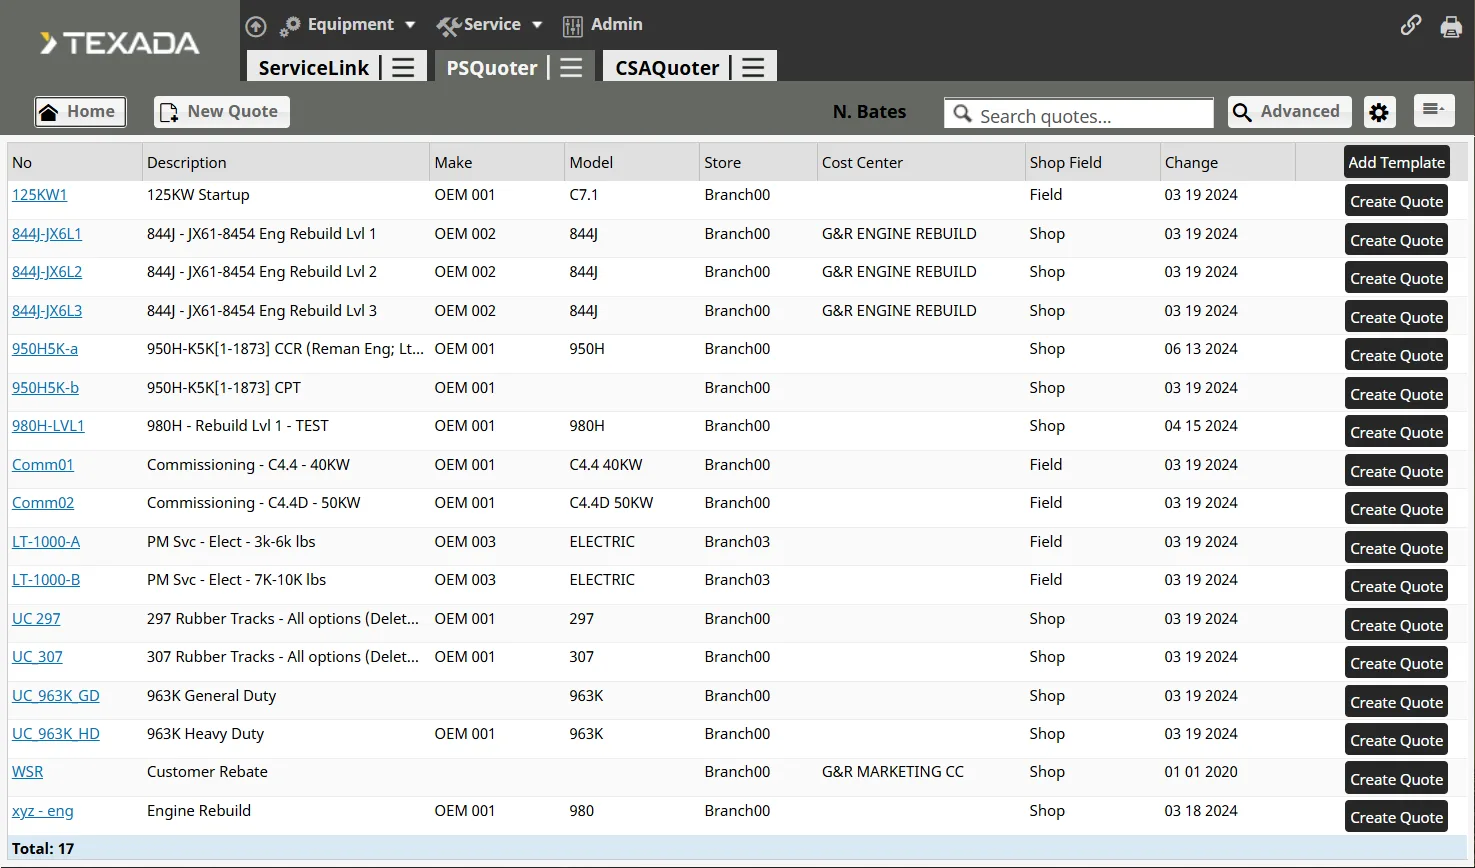Viewport: 1475px width, 868px height.
Task: Open template UC 963K GD link
Action: tap(56, 696)
